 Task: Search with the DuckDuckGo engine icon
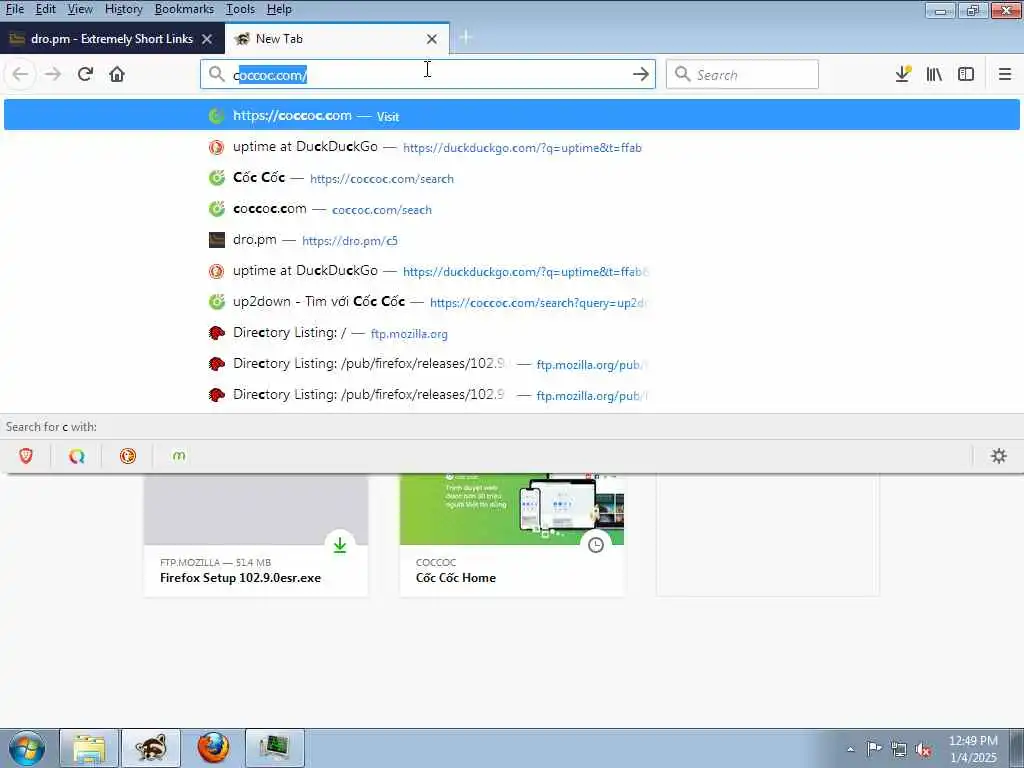(128, 456)
